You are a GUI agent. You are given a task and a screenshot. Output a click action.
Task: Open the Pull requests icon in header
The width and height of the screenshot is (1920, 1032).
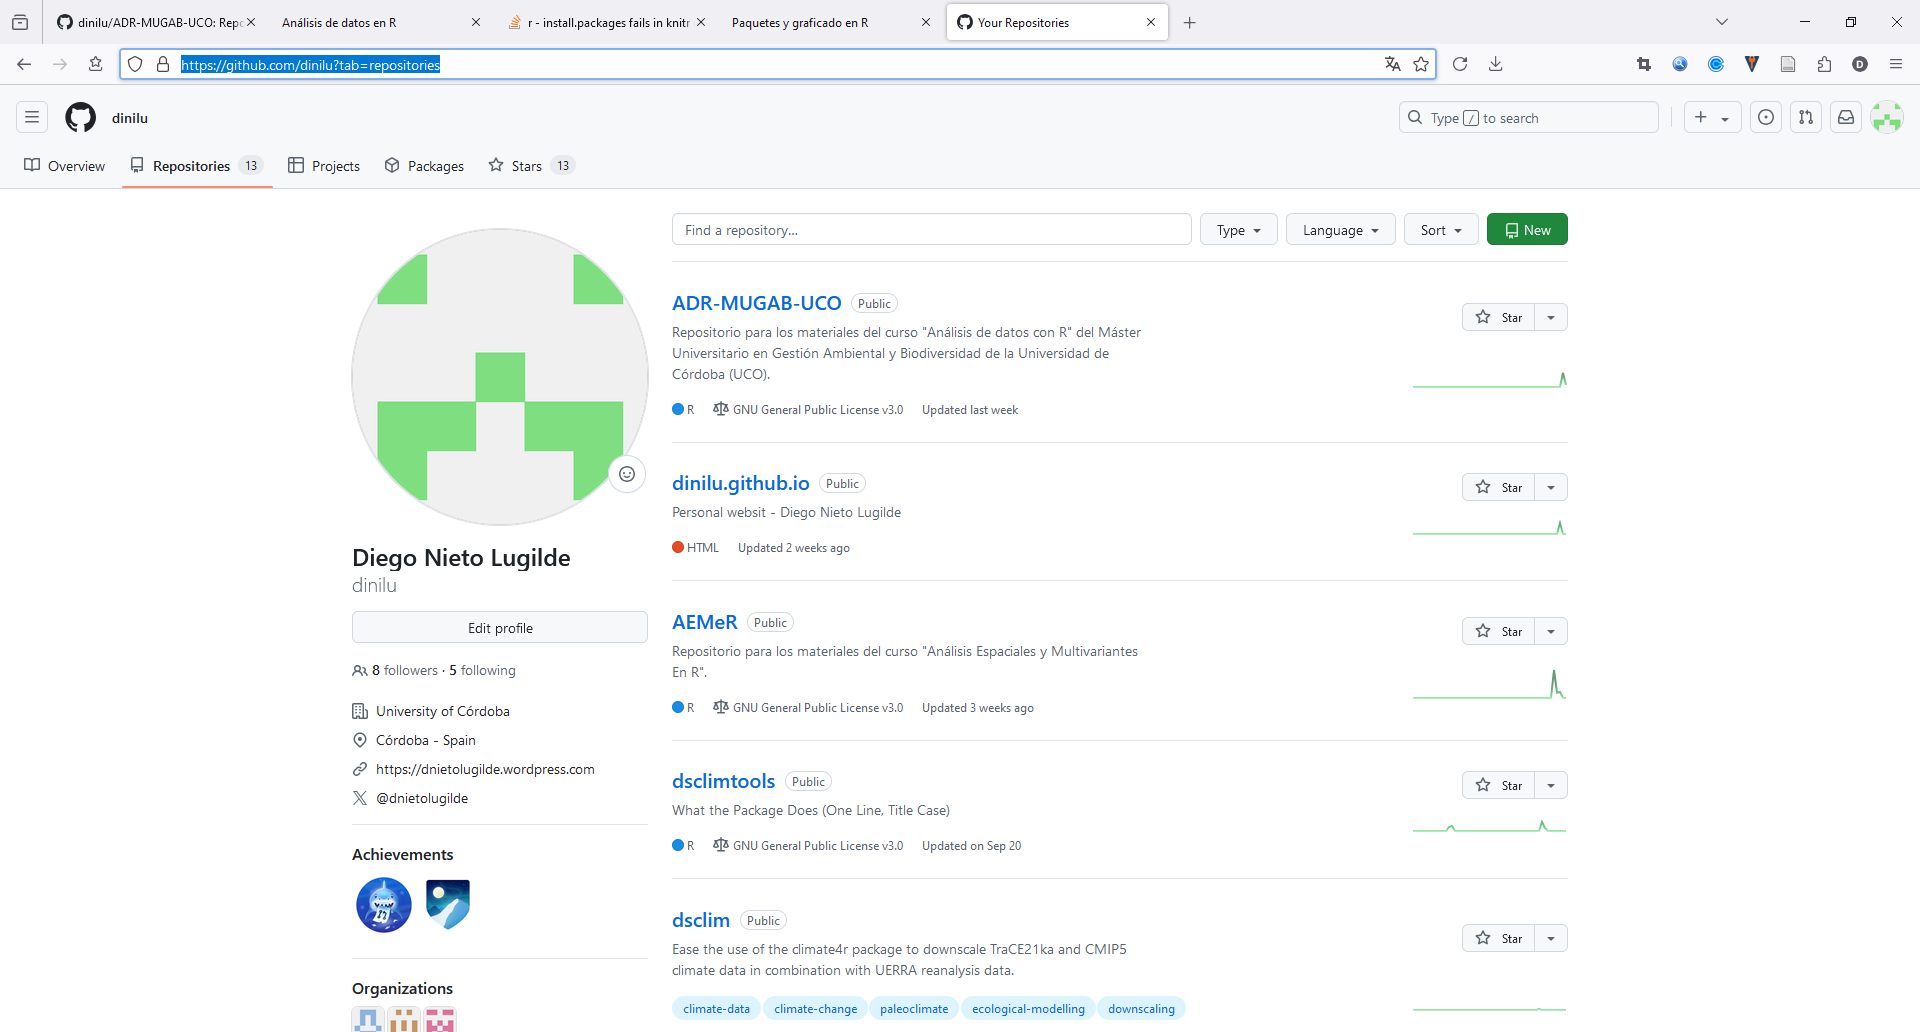tap(1806, 117)
